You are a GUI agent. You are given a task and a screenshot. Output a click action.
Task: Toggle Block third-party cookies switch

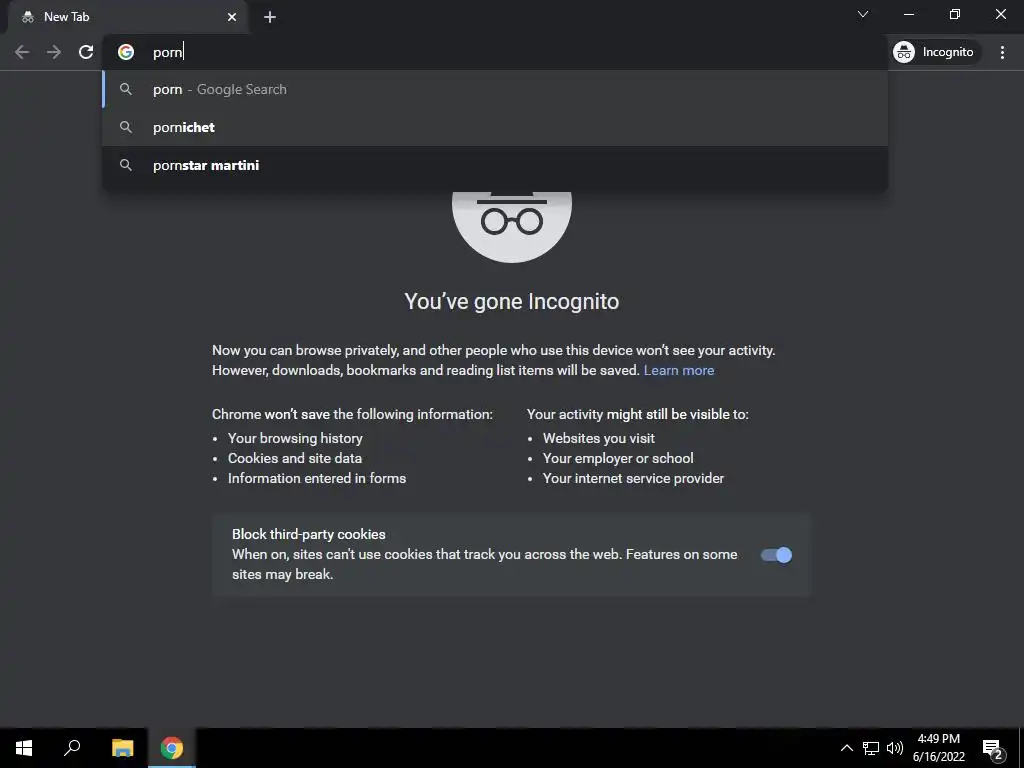(776, 555)
